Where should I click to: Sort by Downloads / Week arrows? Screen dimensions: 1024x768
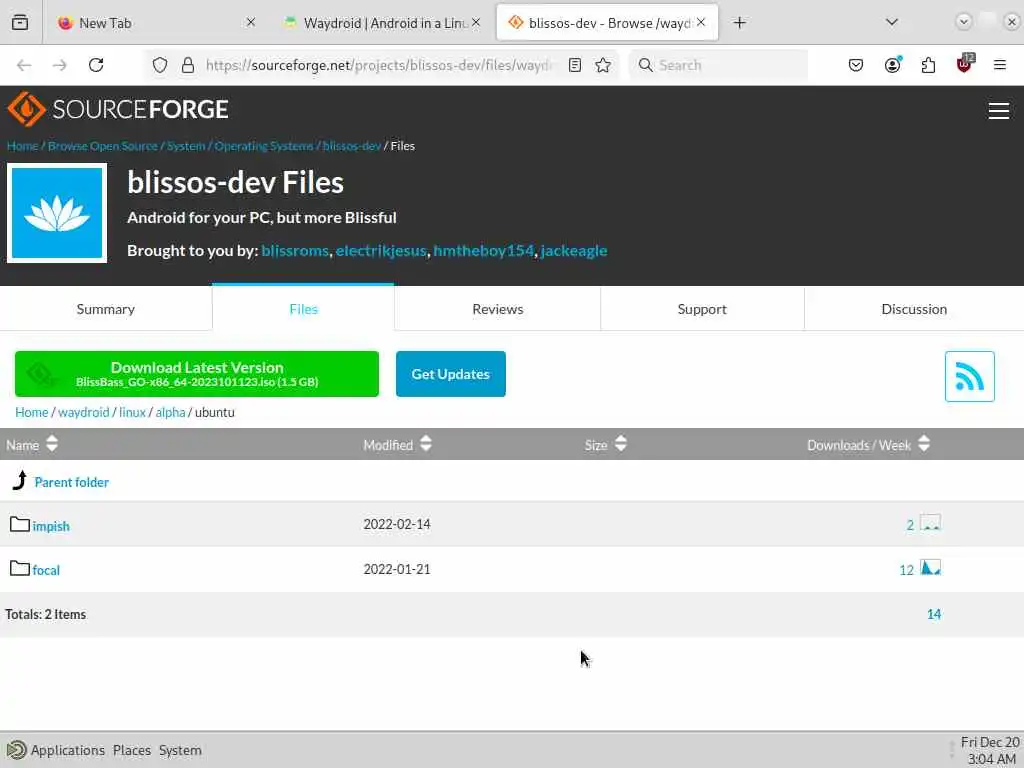(x=923, y=444)
